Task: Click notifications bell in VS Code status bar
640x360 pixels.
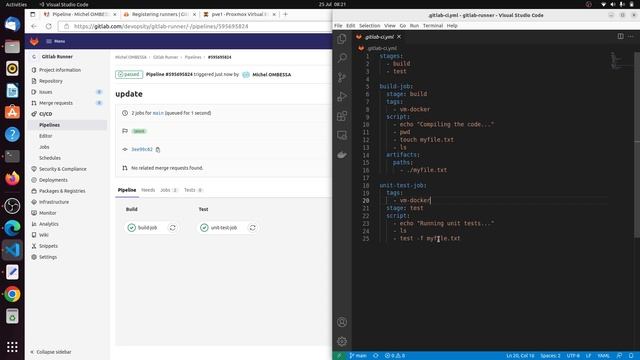Action: pyautogui.click(x=631, y=356)
